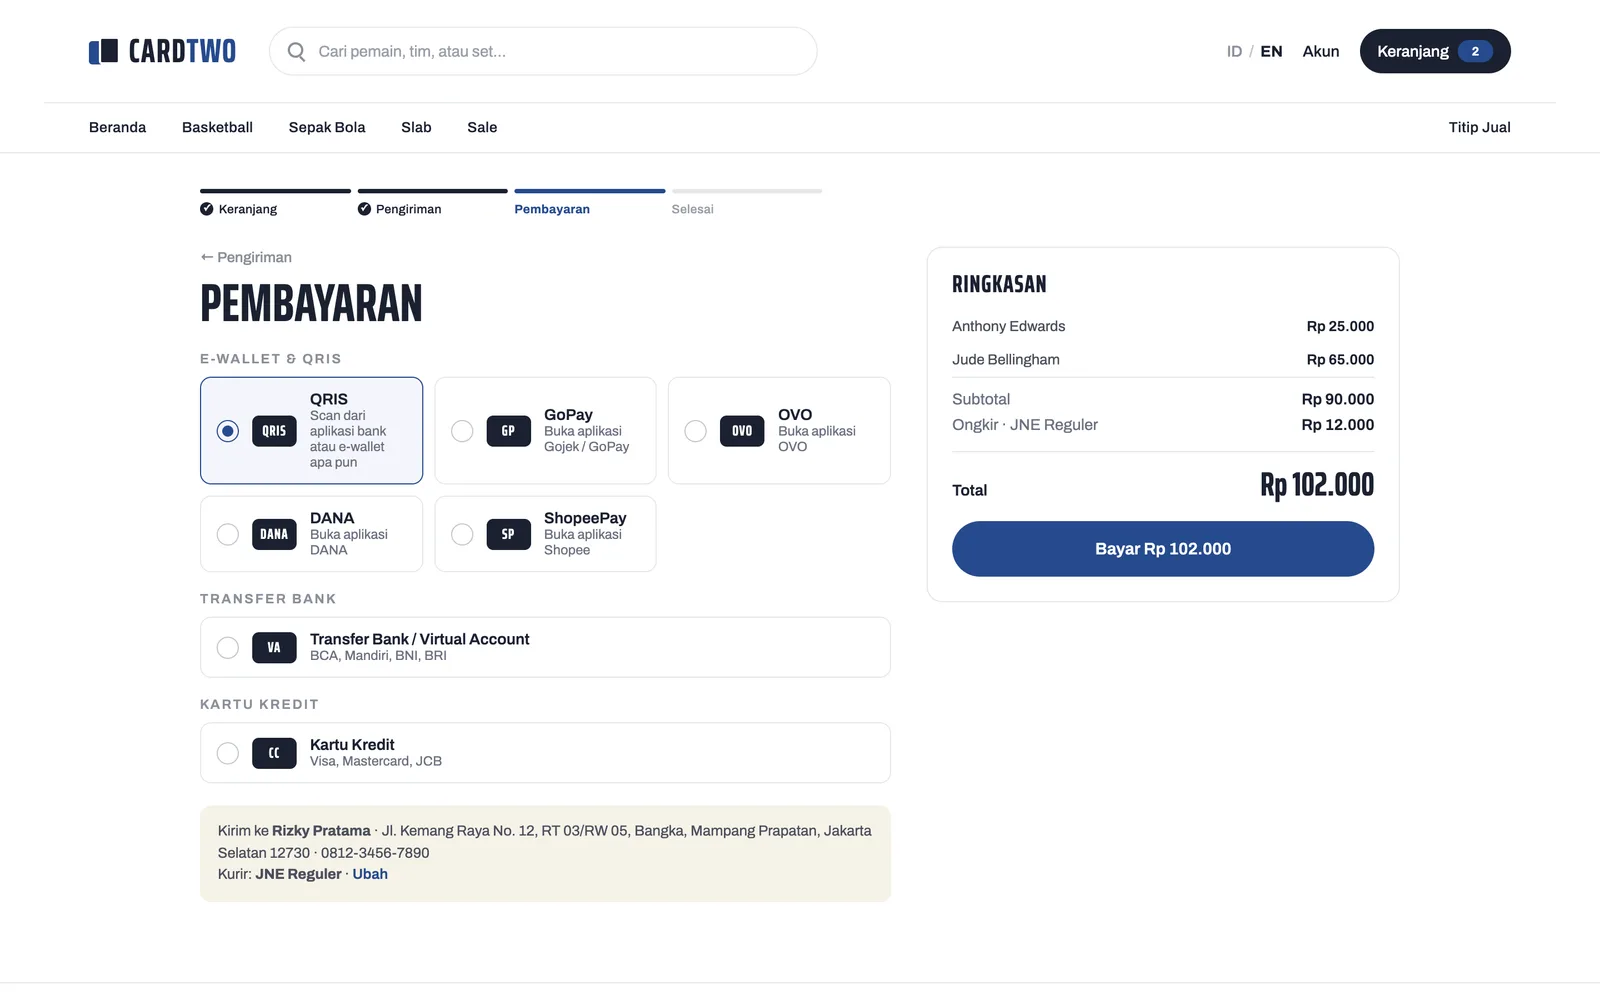Click the search magnifier icon
Image resolution: width=1600 pixels, height=1000 pixels.
(296, 51)
